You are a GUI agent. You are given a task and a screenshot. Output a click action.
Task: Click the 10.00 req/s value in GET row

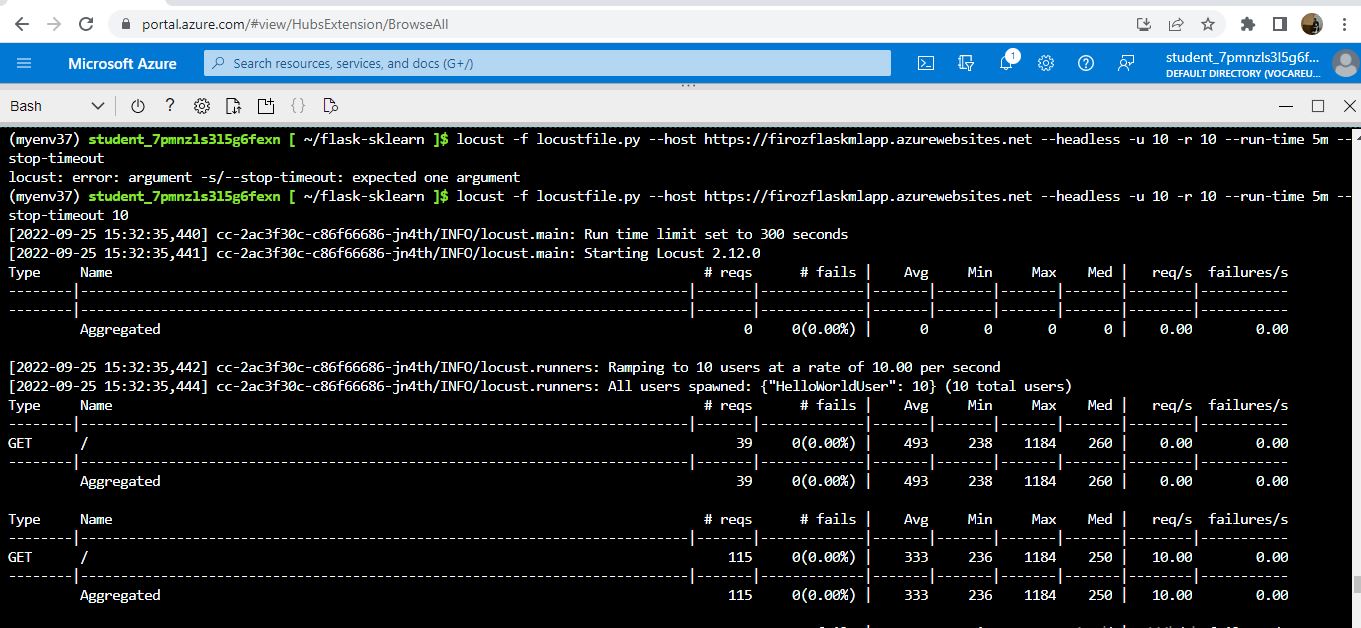1172,557
